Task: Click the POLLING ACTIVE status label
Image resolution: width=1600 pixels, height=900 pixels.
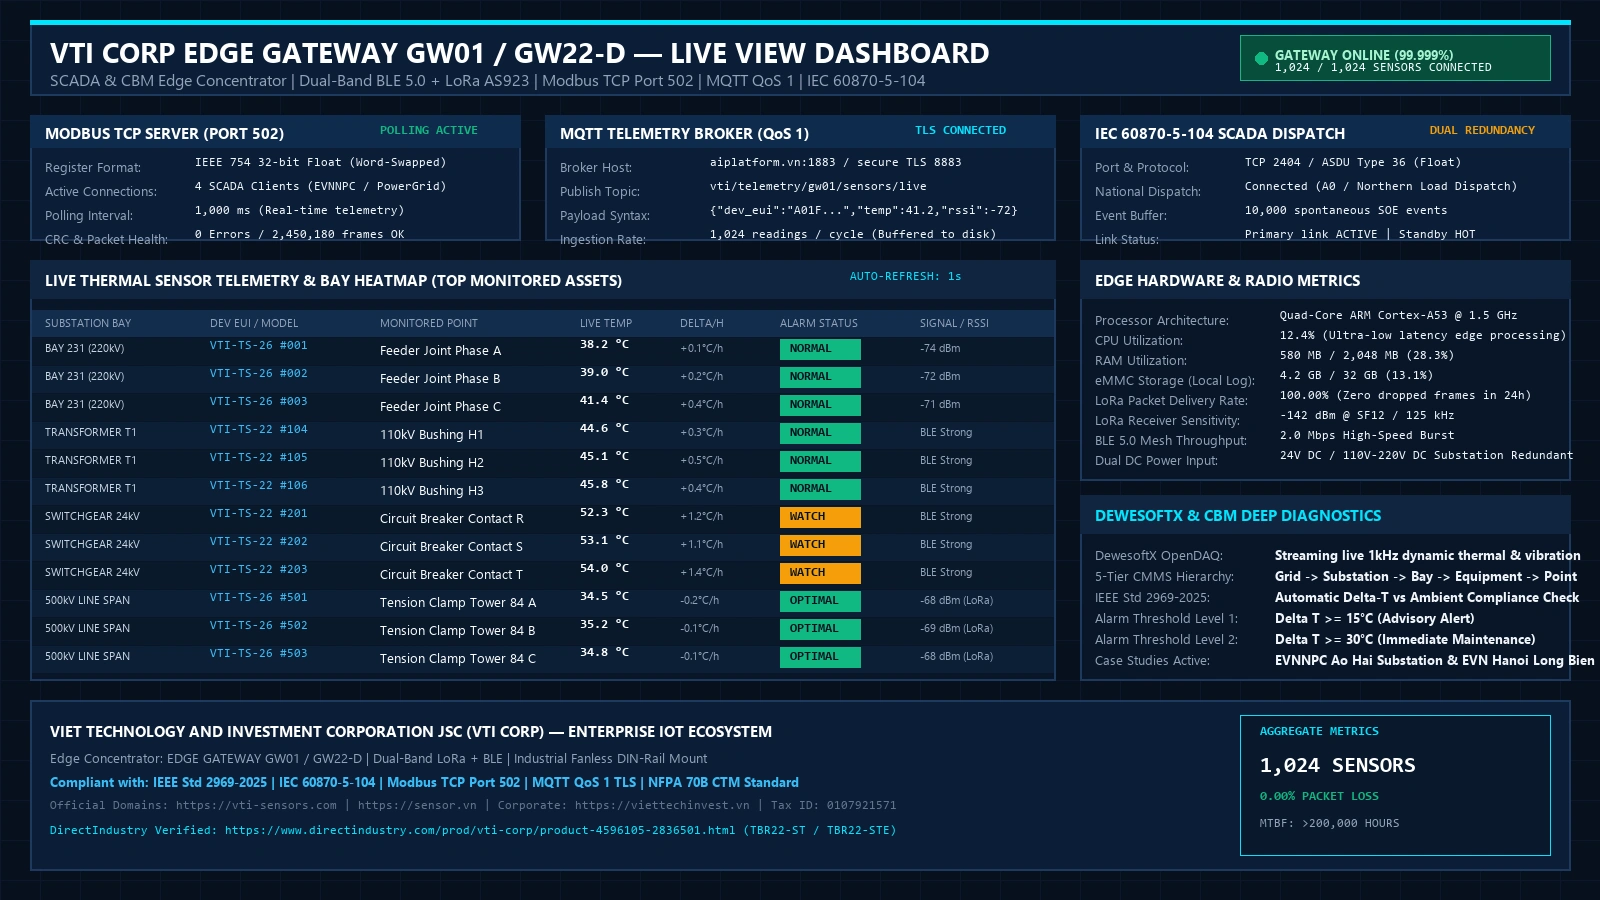Action: point(429,130)
